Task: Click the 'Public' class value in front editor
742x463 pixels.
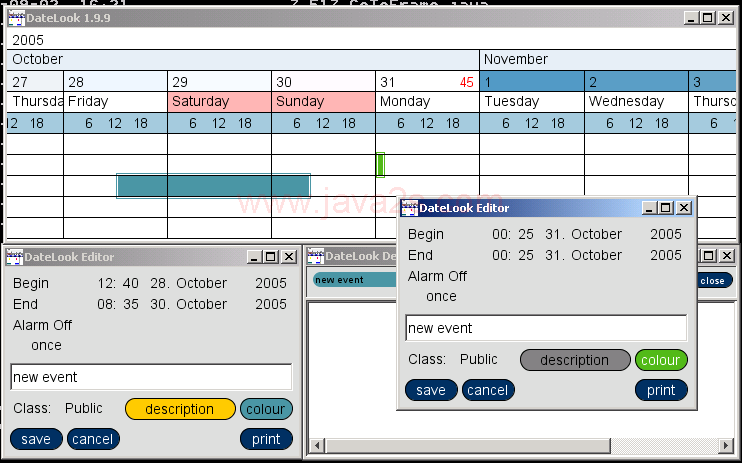Action: 479,359
